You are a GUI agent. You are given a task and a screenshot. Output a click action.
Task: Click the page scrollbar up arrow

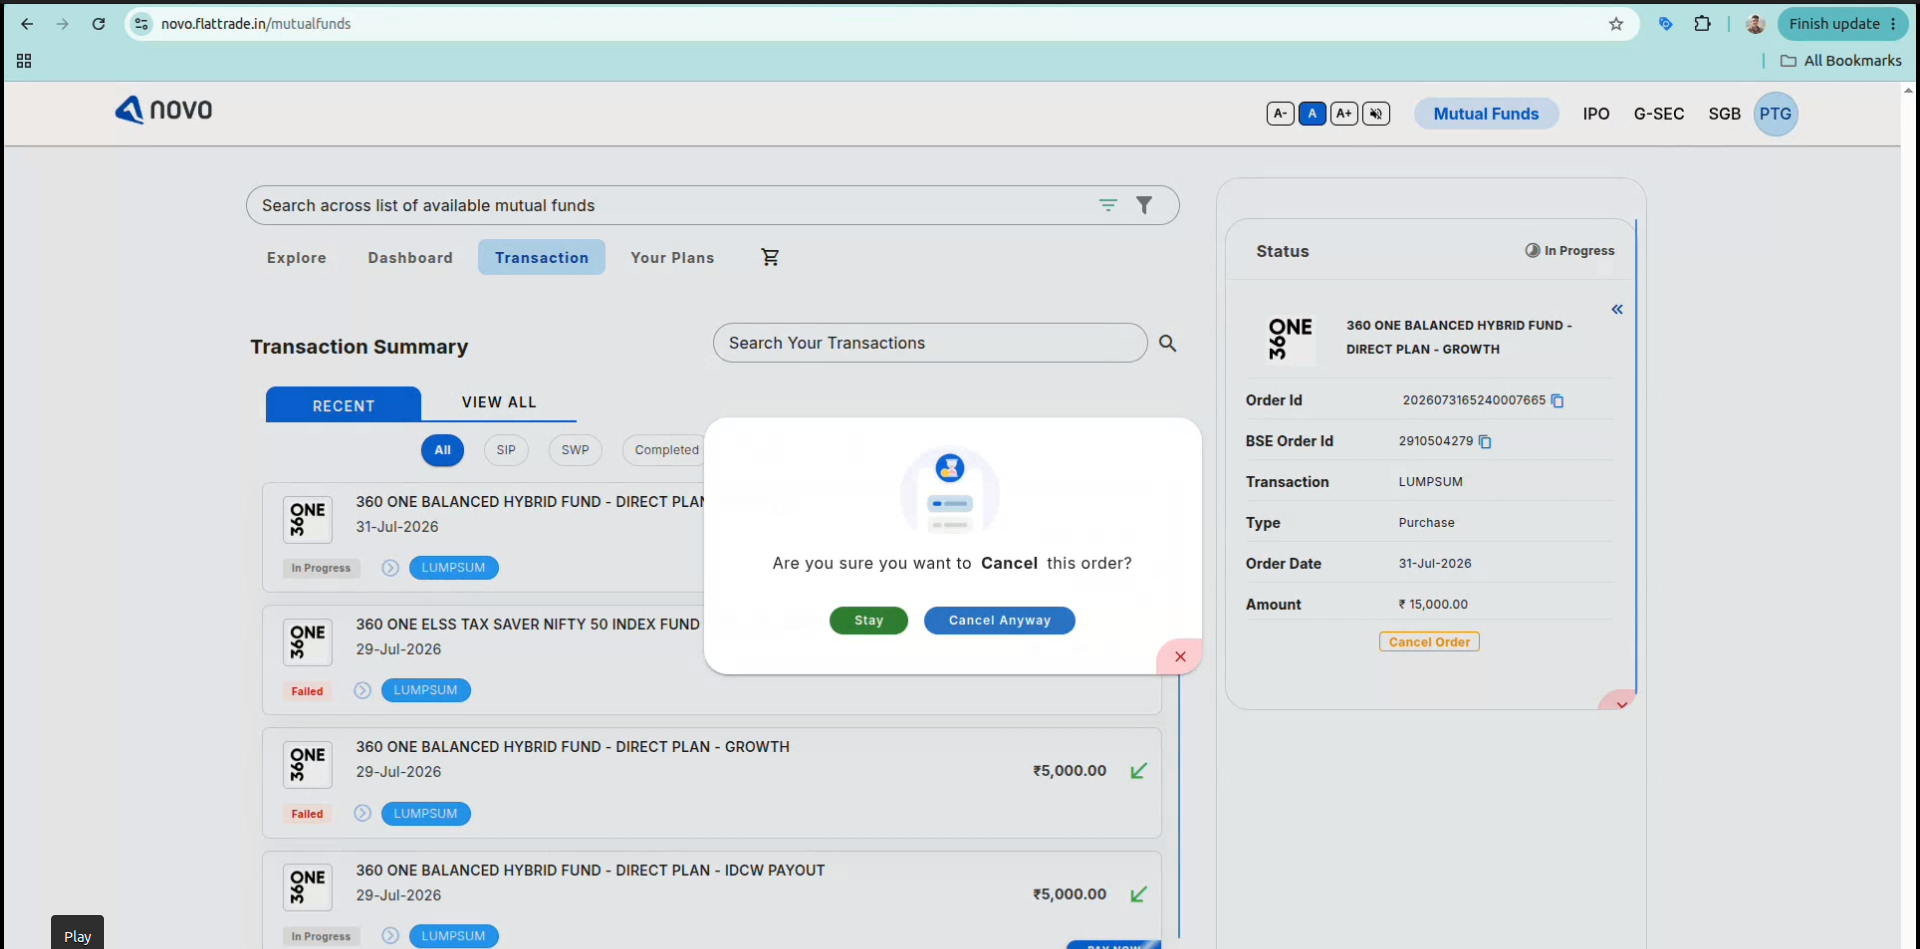point(1908,90)
